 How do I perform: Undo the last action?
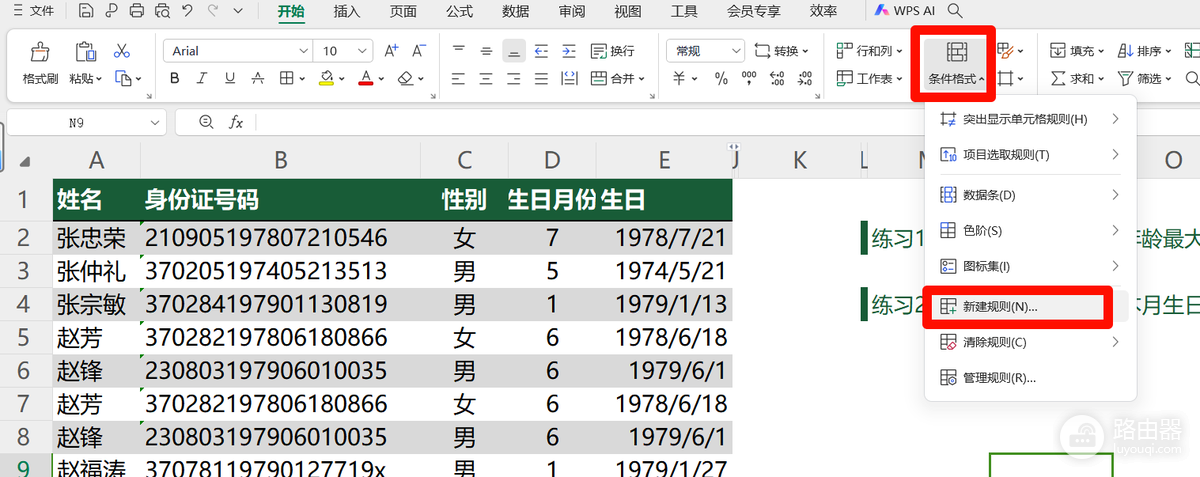coord(188,11)
